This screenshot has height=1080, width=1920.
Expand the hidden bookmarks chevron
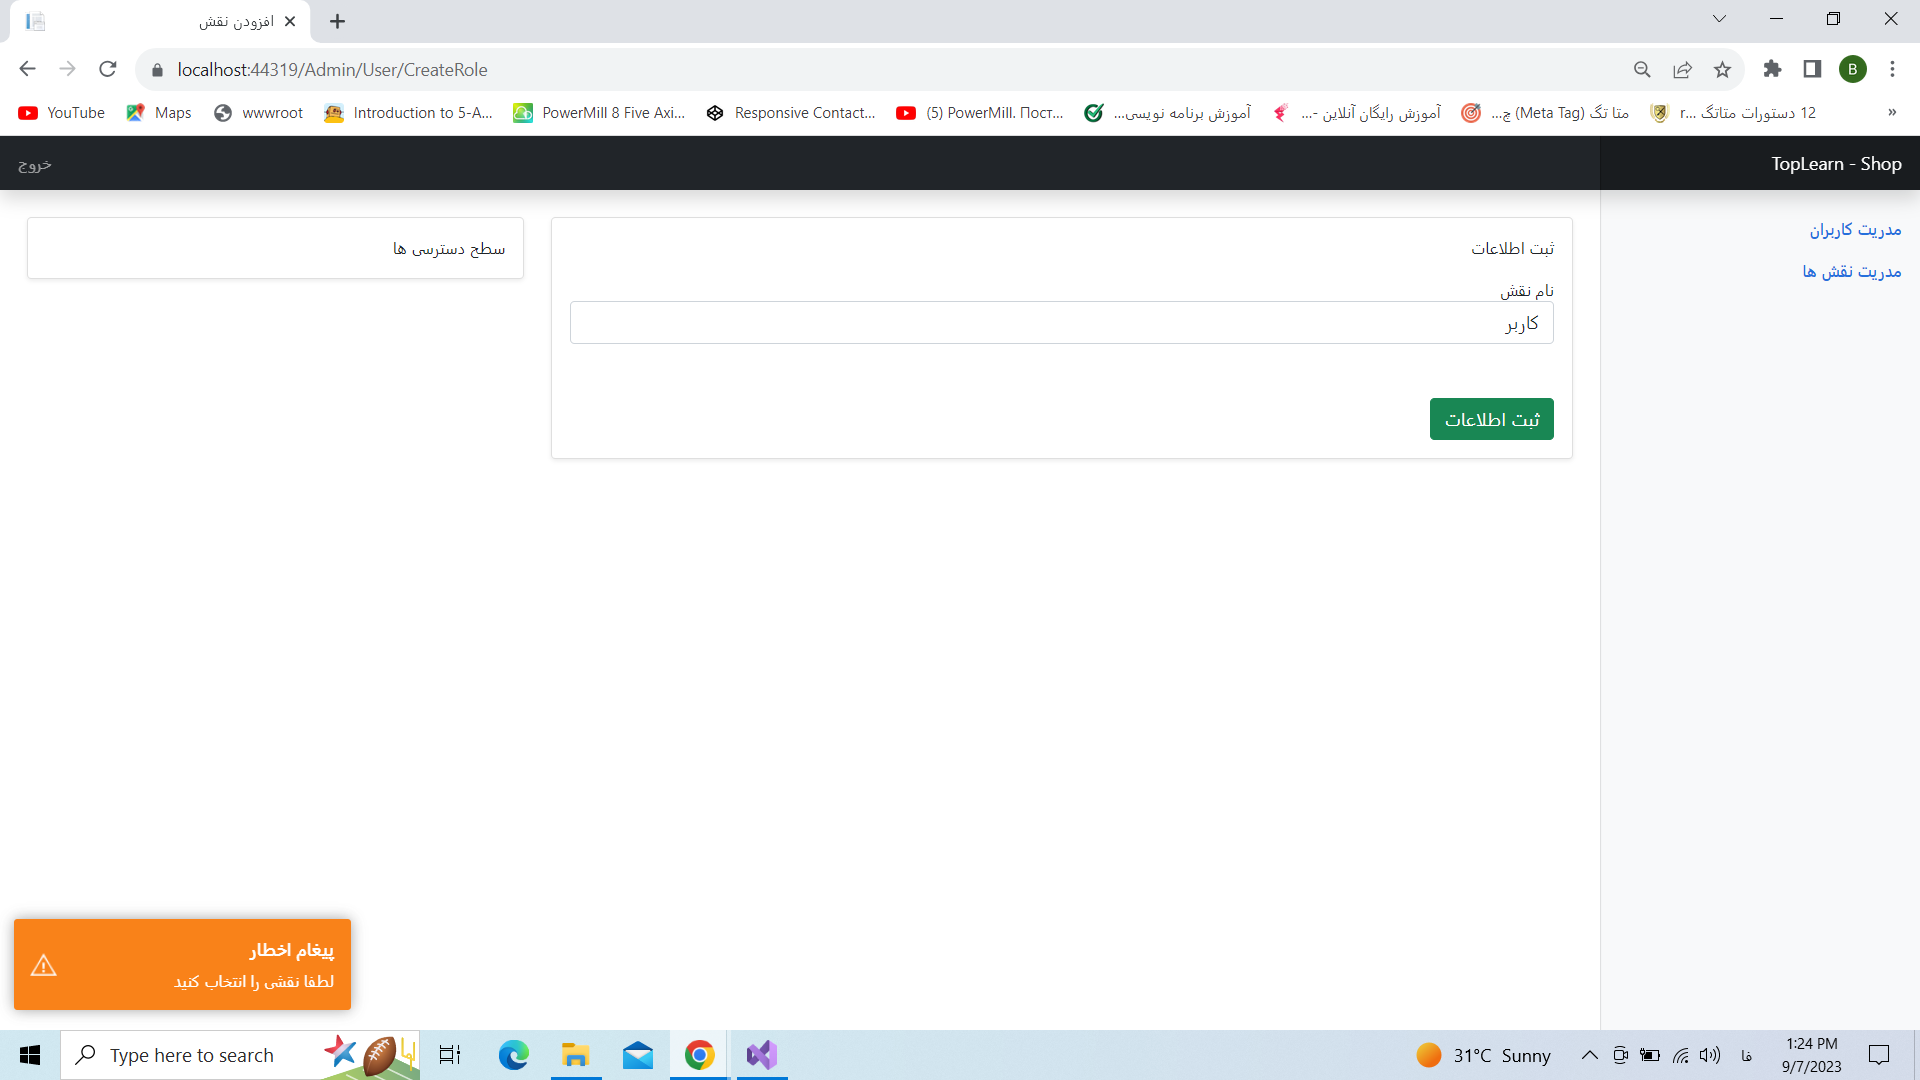[x=1892, y=113]
